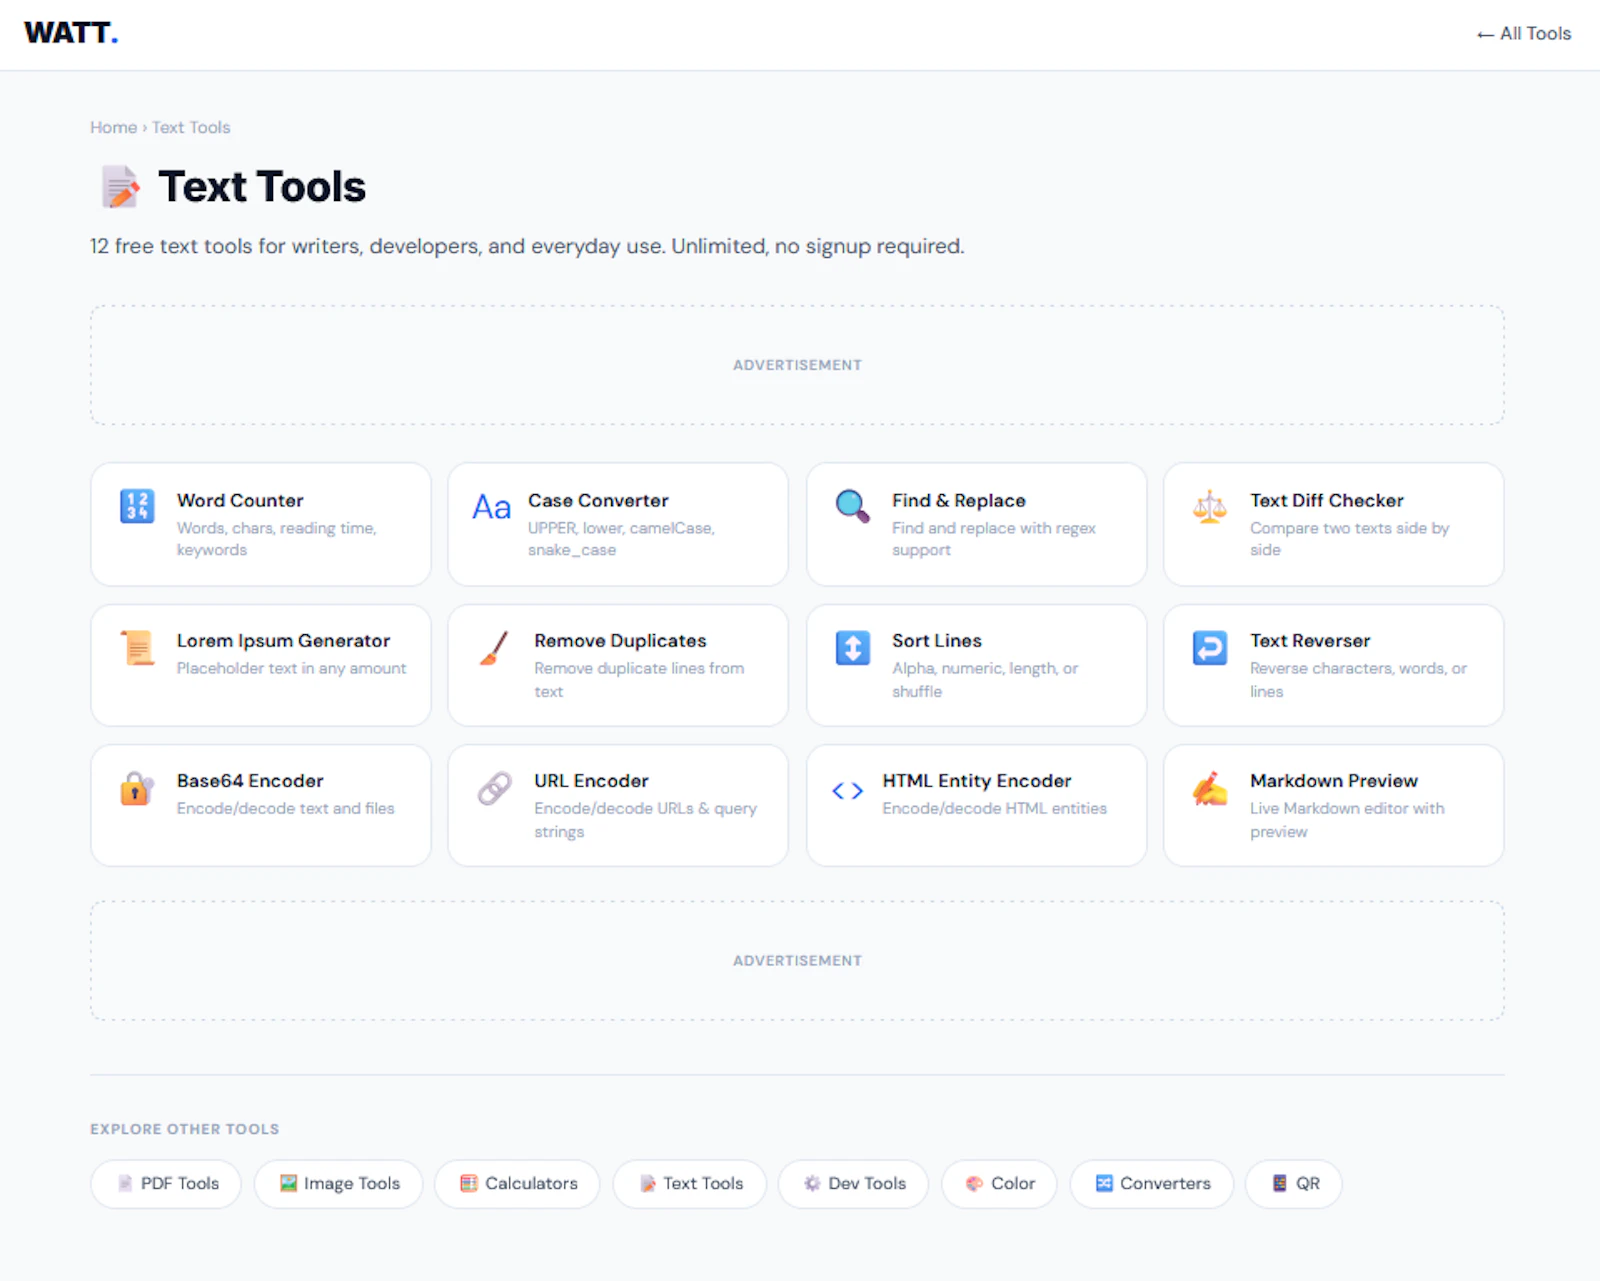Open the Markdown Preview title
Image resolution: width=1600 pixels, height=1281 pixels.
[x=1334, y=781]
